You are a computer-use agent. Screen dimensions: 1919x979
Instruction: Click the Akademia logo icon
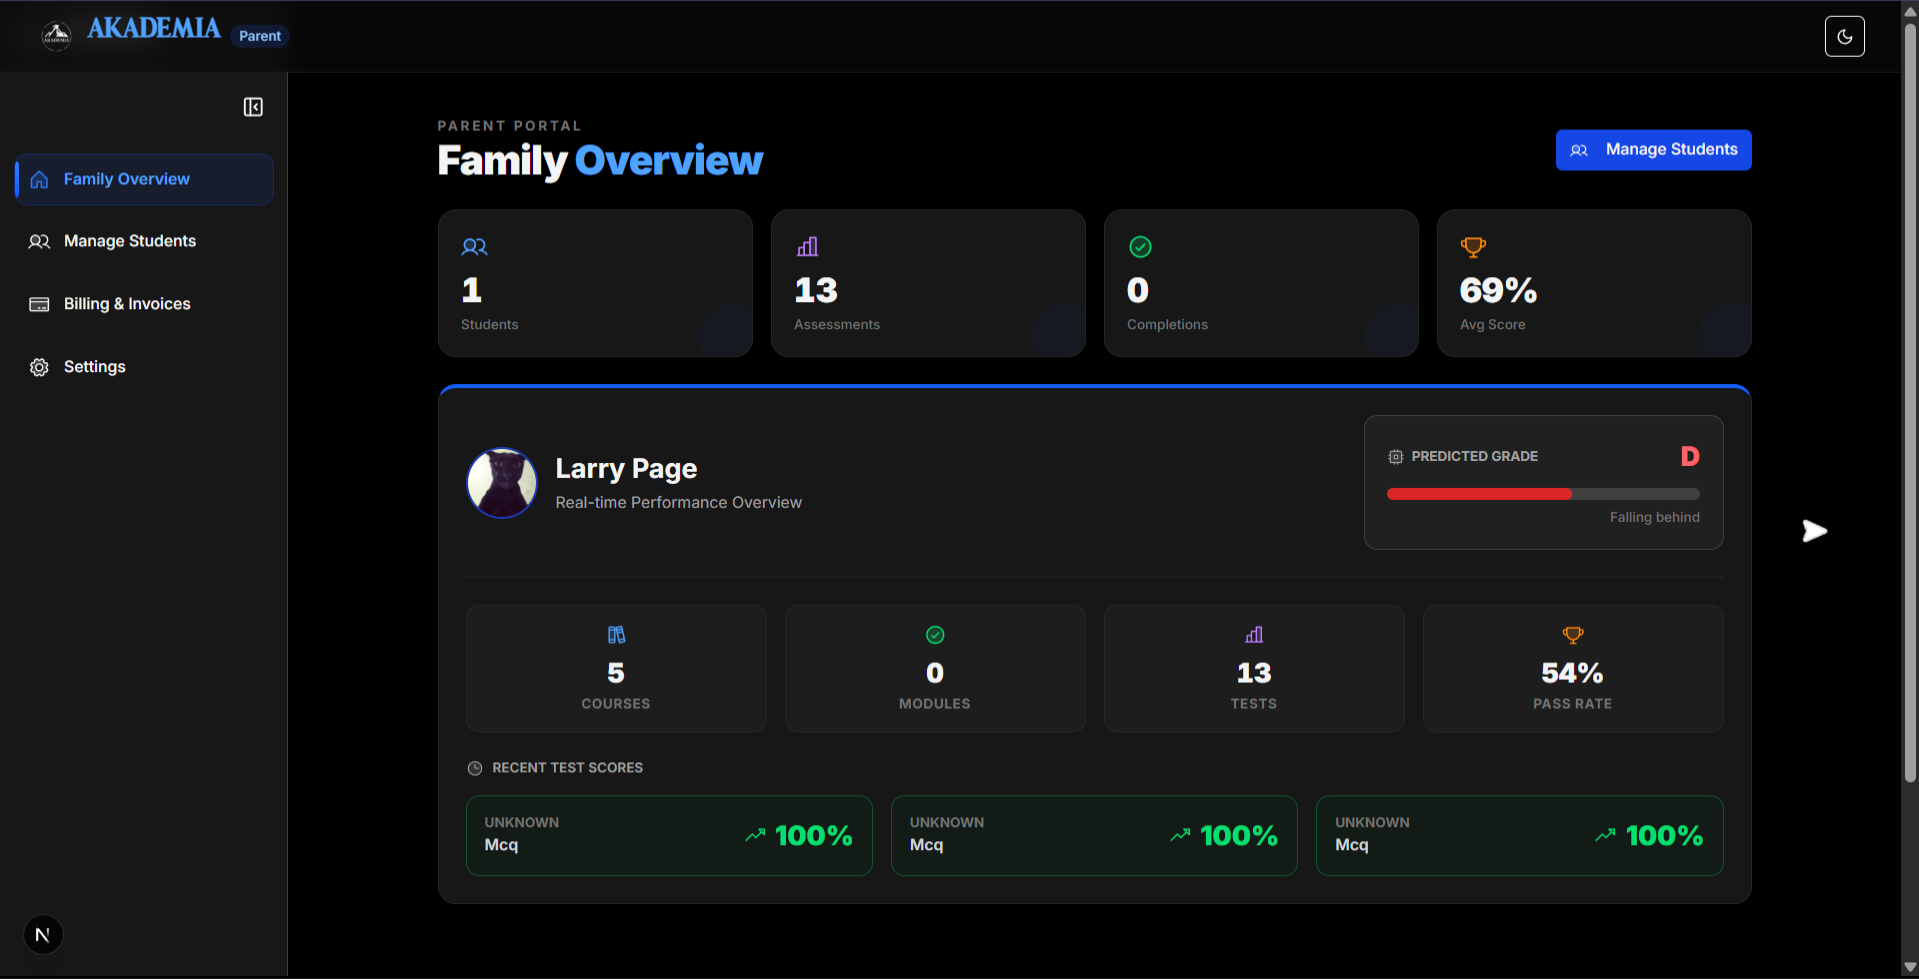pyautogui.click(x=56, y=36)
